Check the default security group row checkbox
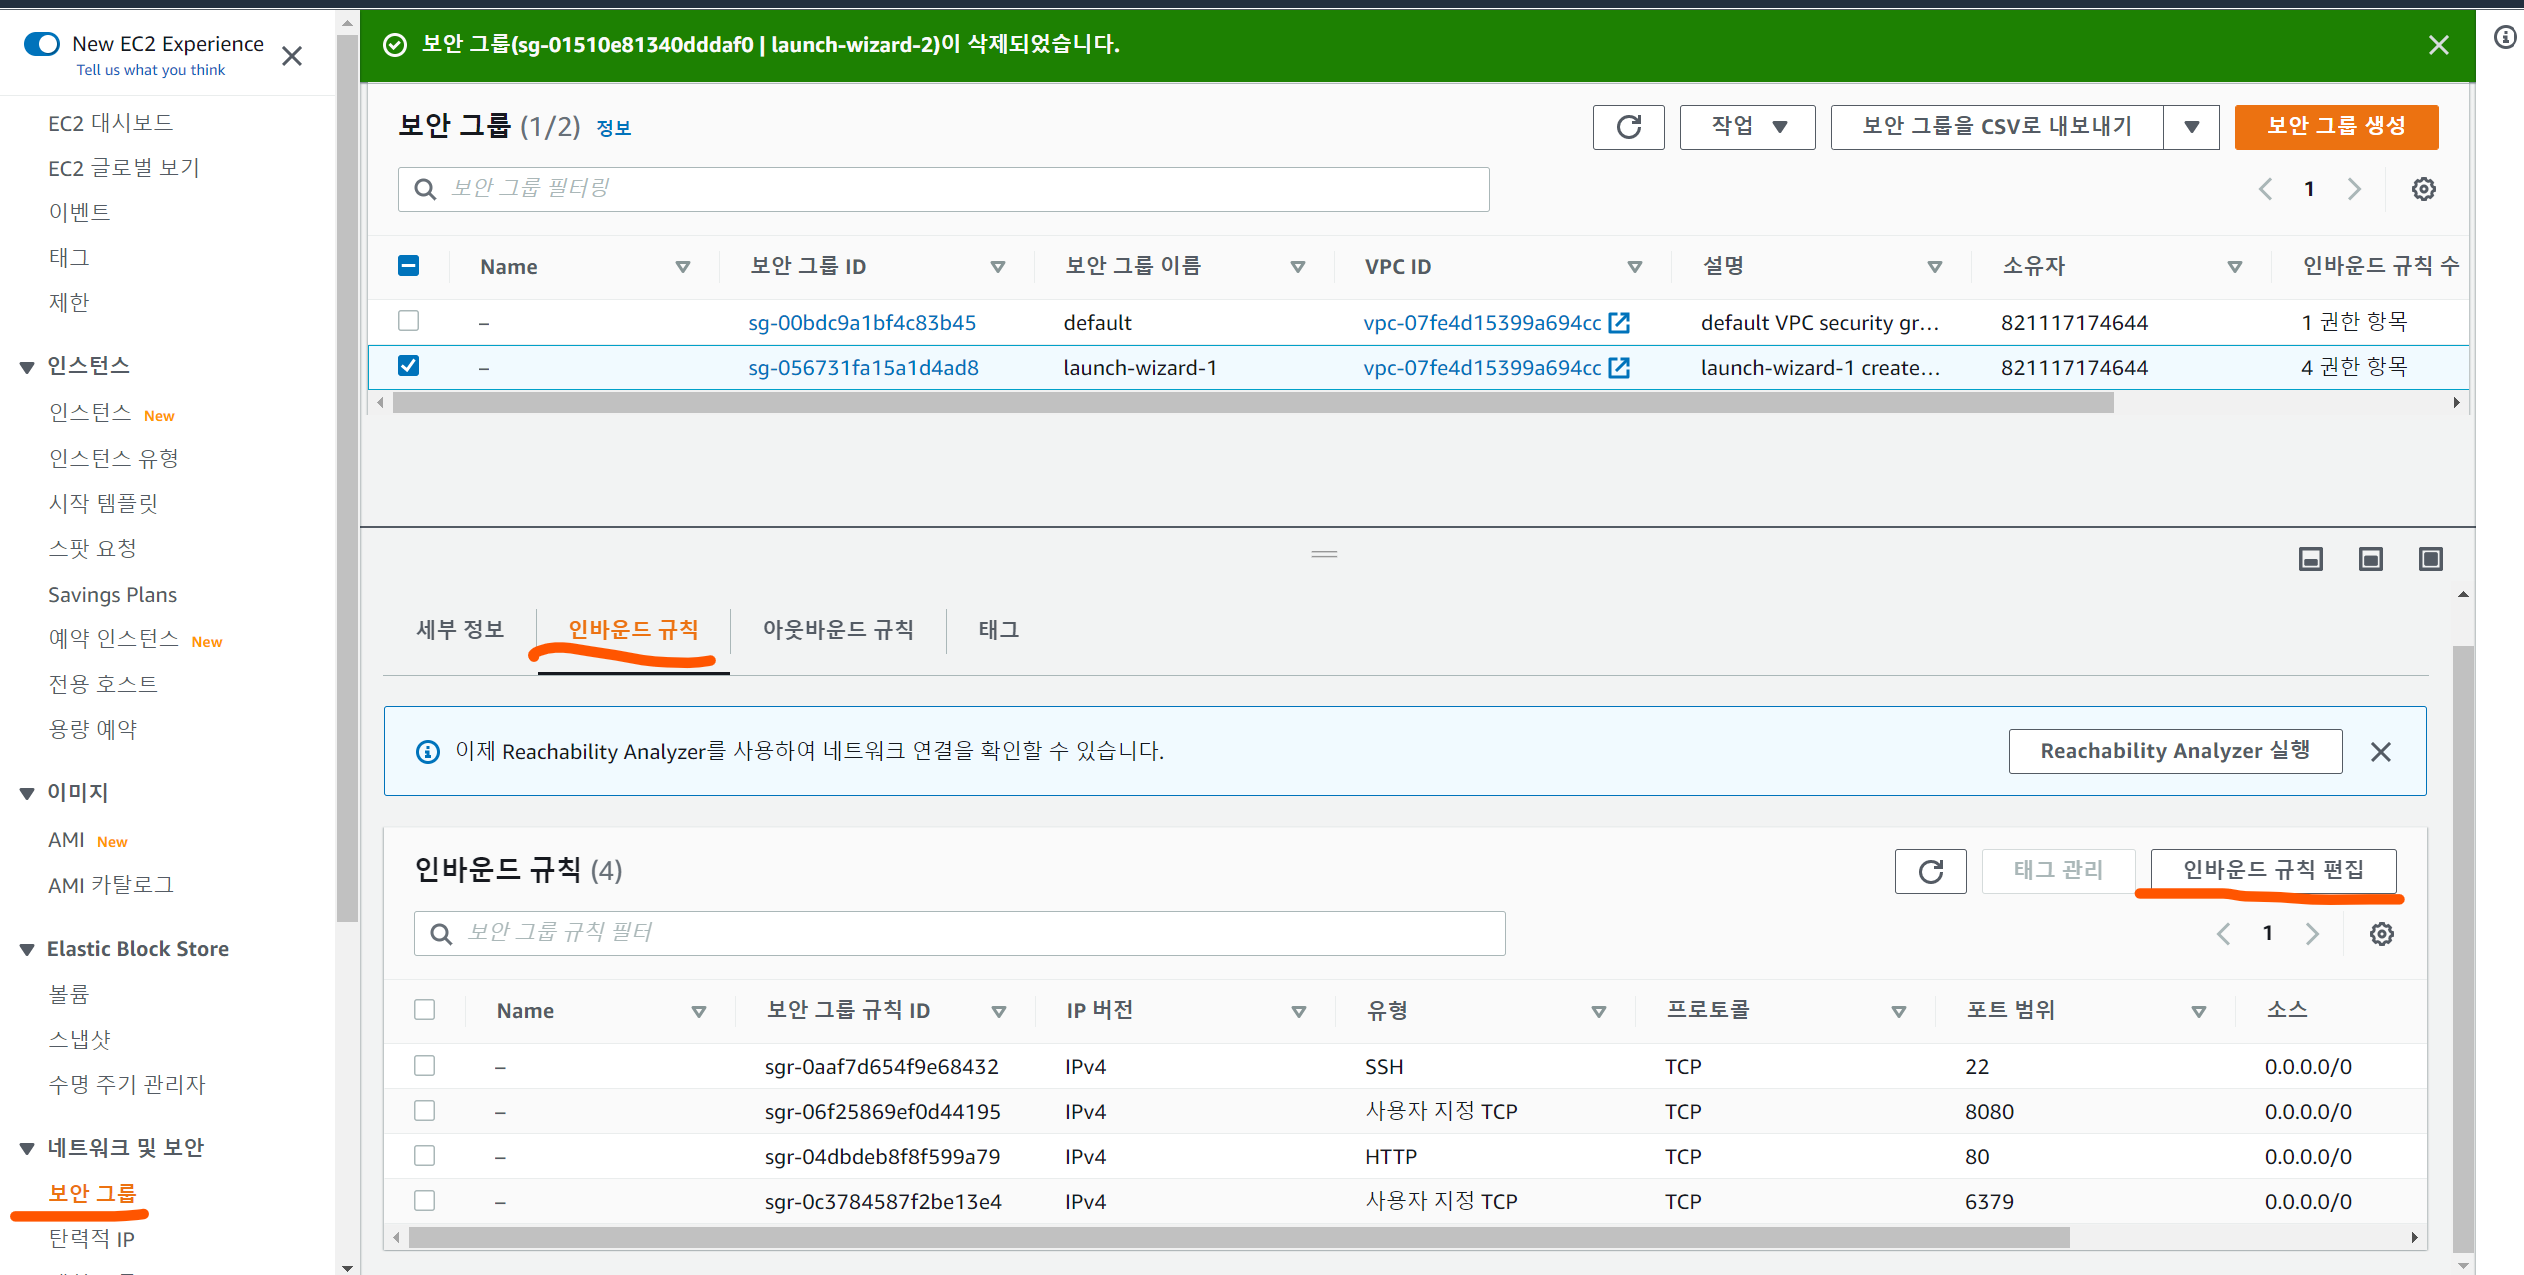Screen dimensions: 2524x1275 click(x=408, y=321)
